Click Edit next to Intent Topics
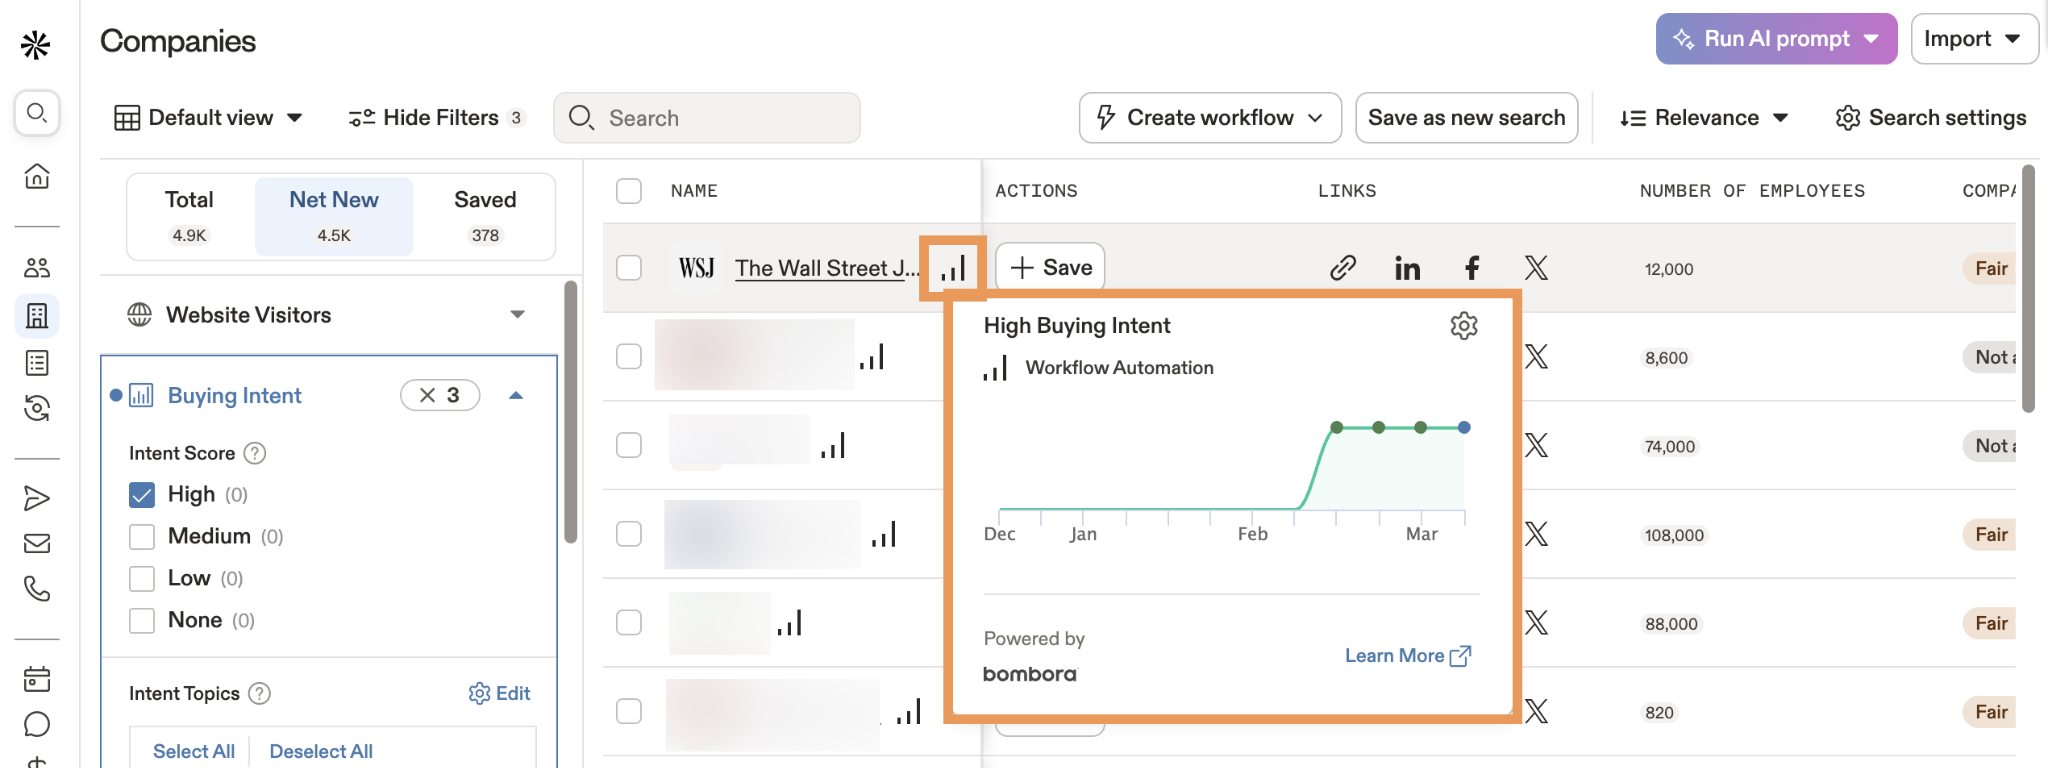Viewport: 2048px width, 768px height. pyautogui.click(x=499, y=693)
